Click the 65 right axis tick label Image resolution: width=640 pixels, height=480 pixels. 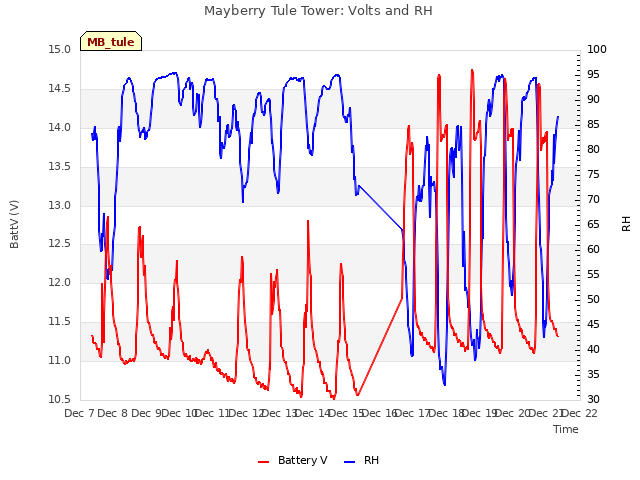pos(593,224)
